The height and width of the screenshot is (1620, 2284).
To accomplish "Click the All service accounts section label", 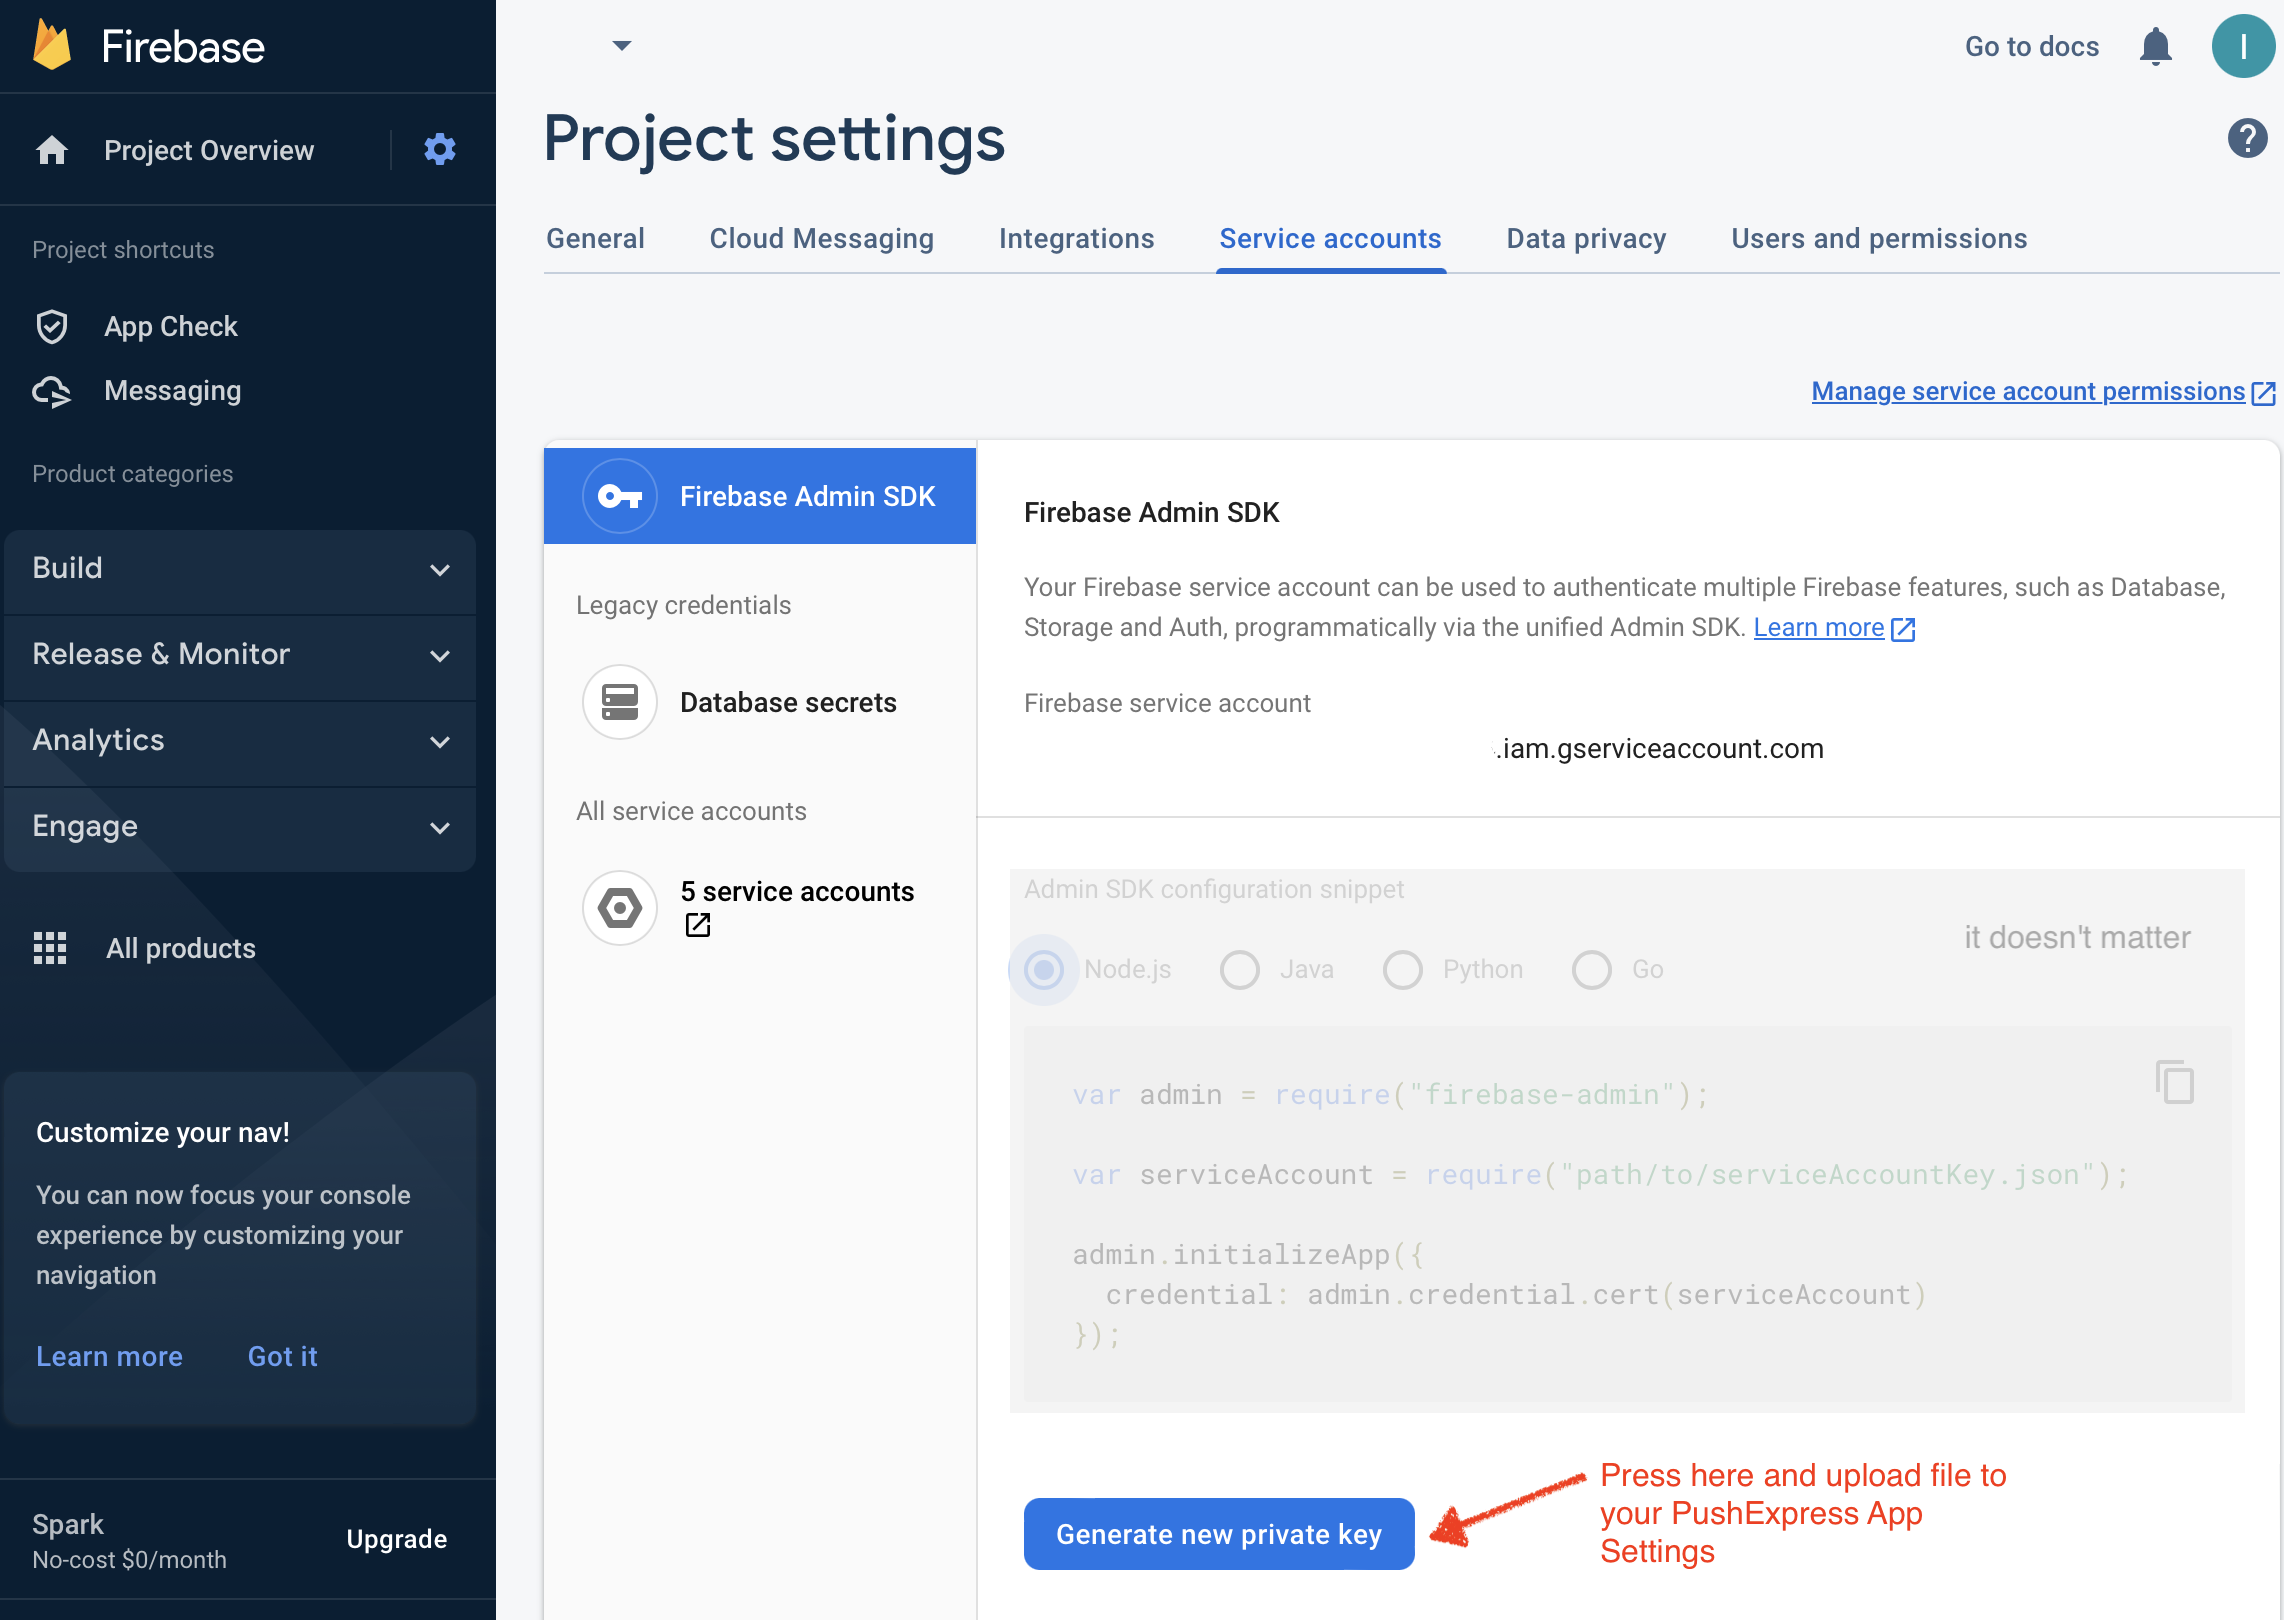I will point(691,812).
